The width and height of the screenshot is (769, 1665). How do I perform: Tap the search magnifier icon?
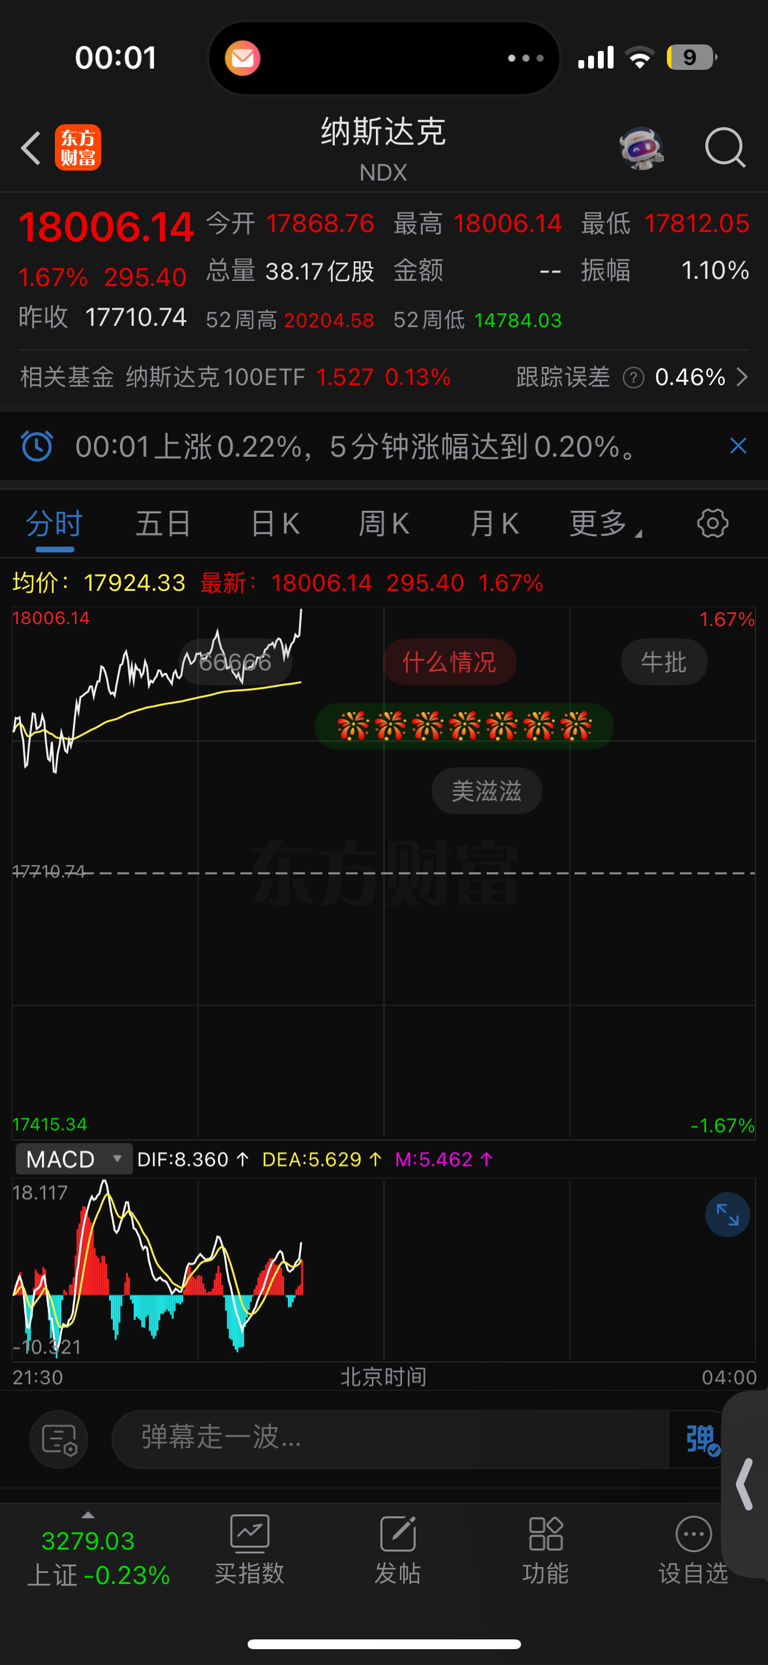[x=725, y=148]
